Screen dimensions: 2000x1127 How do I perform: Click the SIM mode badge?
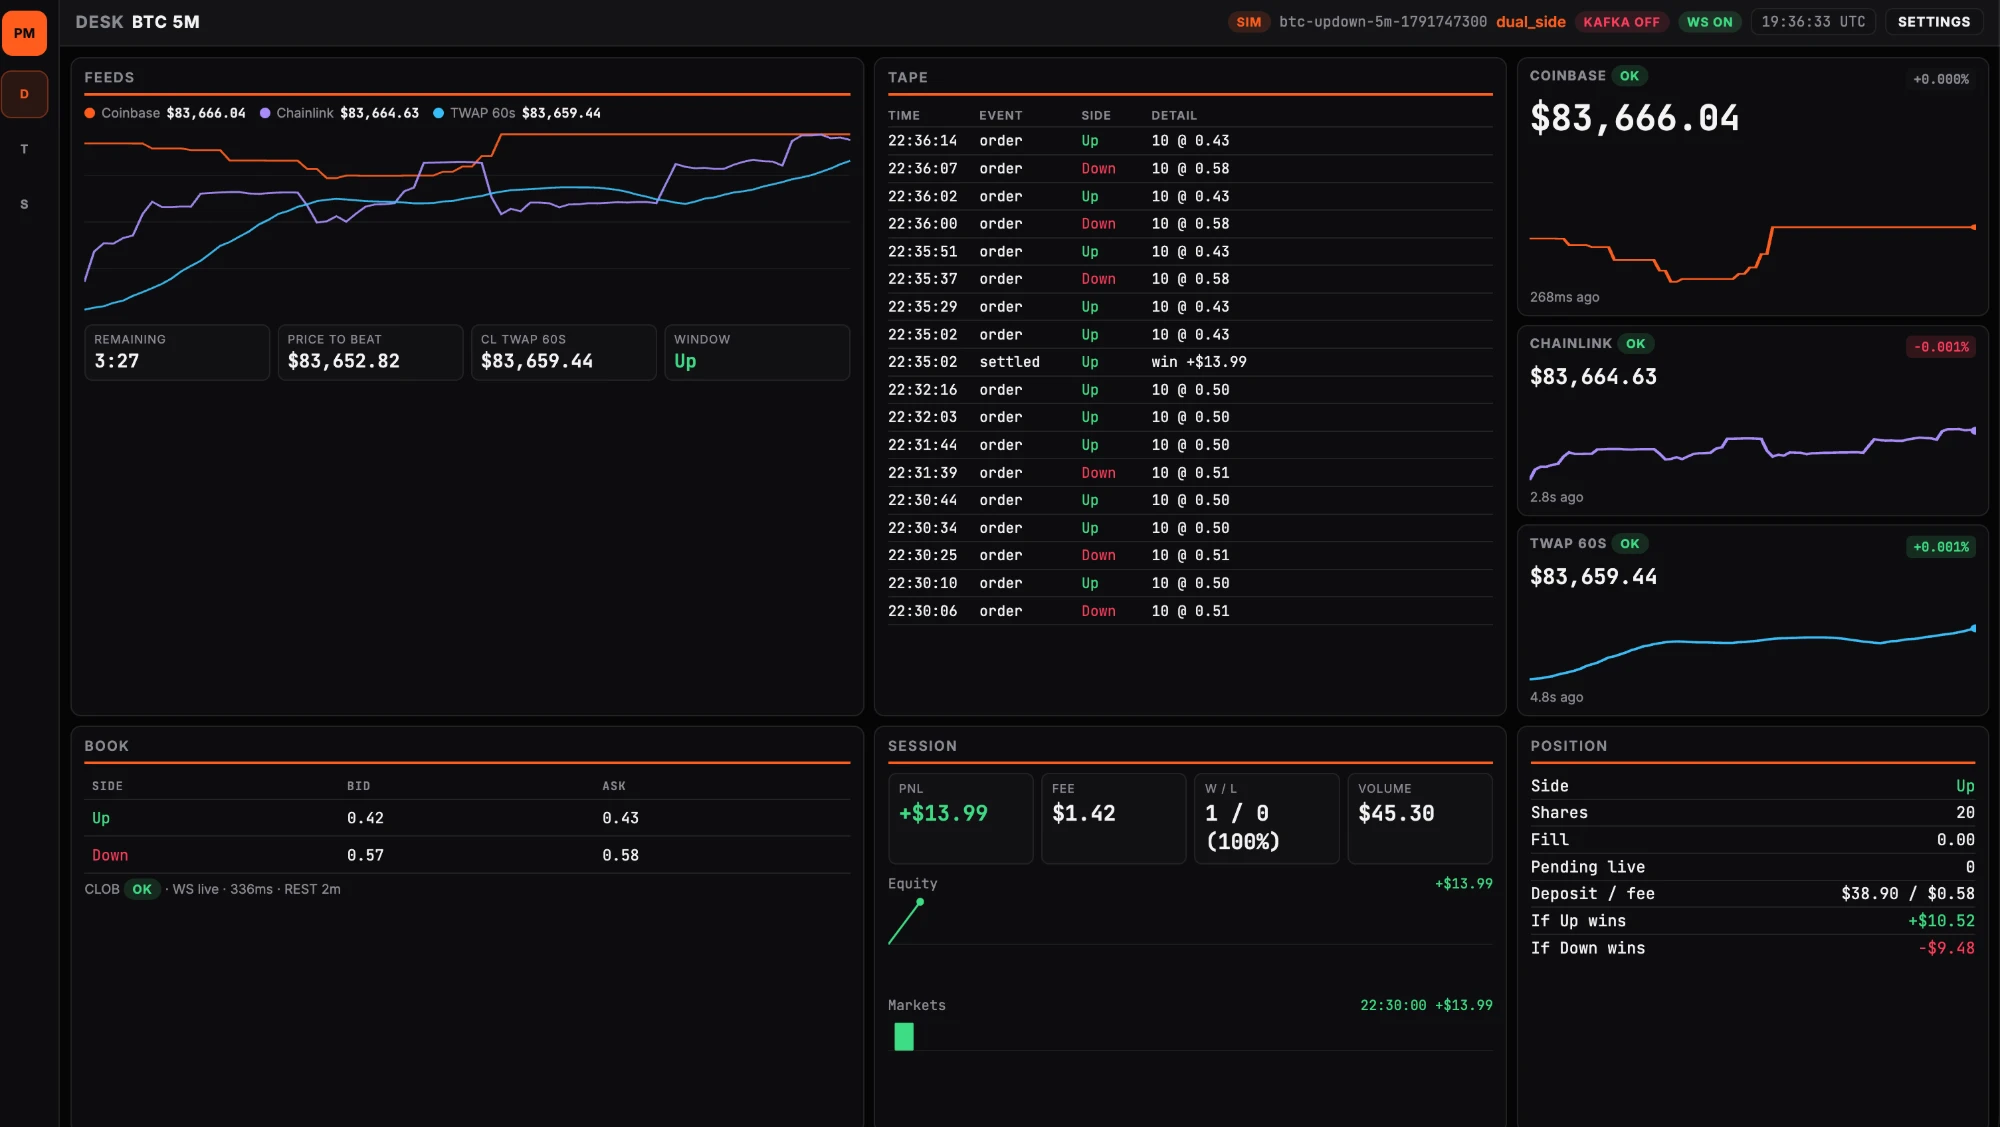click(x=1248, y=22)
